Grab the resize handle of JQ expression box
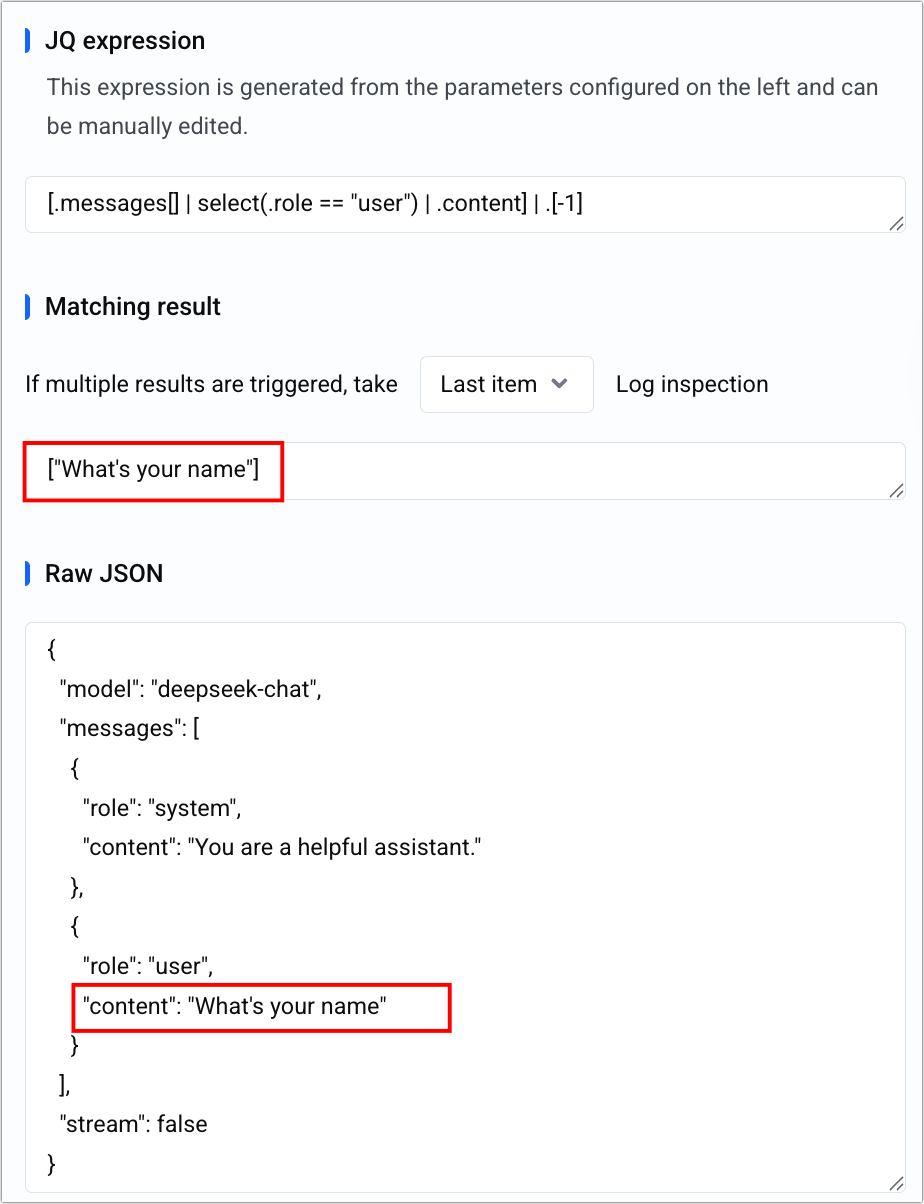924x1204 pixels. [896, 225]
